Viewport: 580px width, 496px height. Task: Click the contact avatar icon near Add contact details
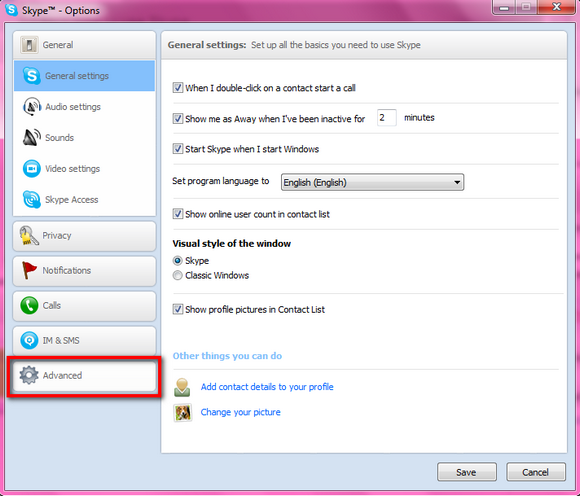pyautogui.click(x=182, y=387)
